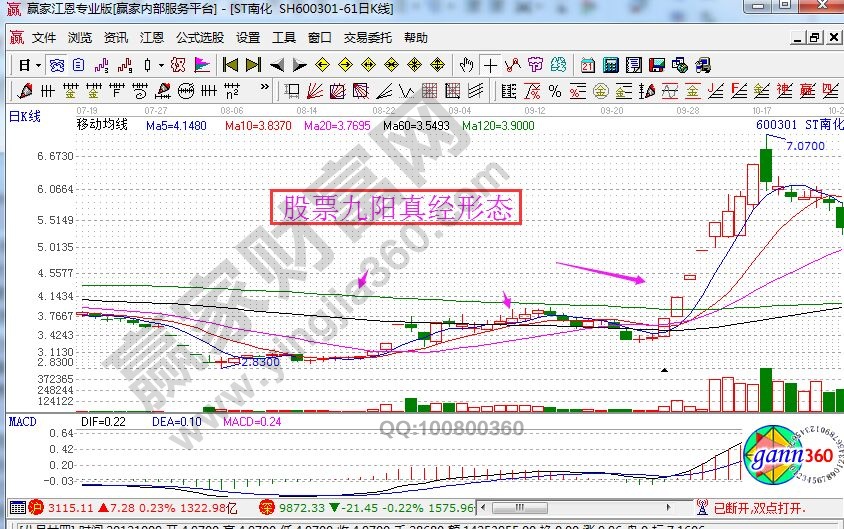Open the calendar date icon
The image size is (844, 529).
pos(587,65)
